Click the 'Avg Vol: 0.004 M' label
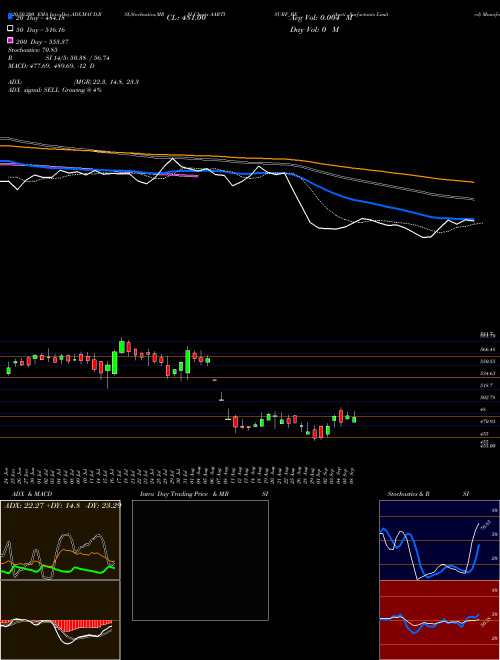 [x=322, y=18]
